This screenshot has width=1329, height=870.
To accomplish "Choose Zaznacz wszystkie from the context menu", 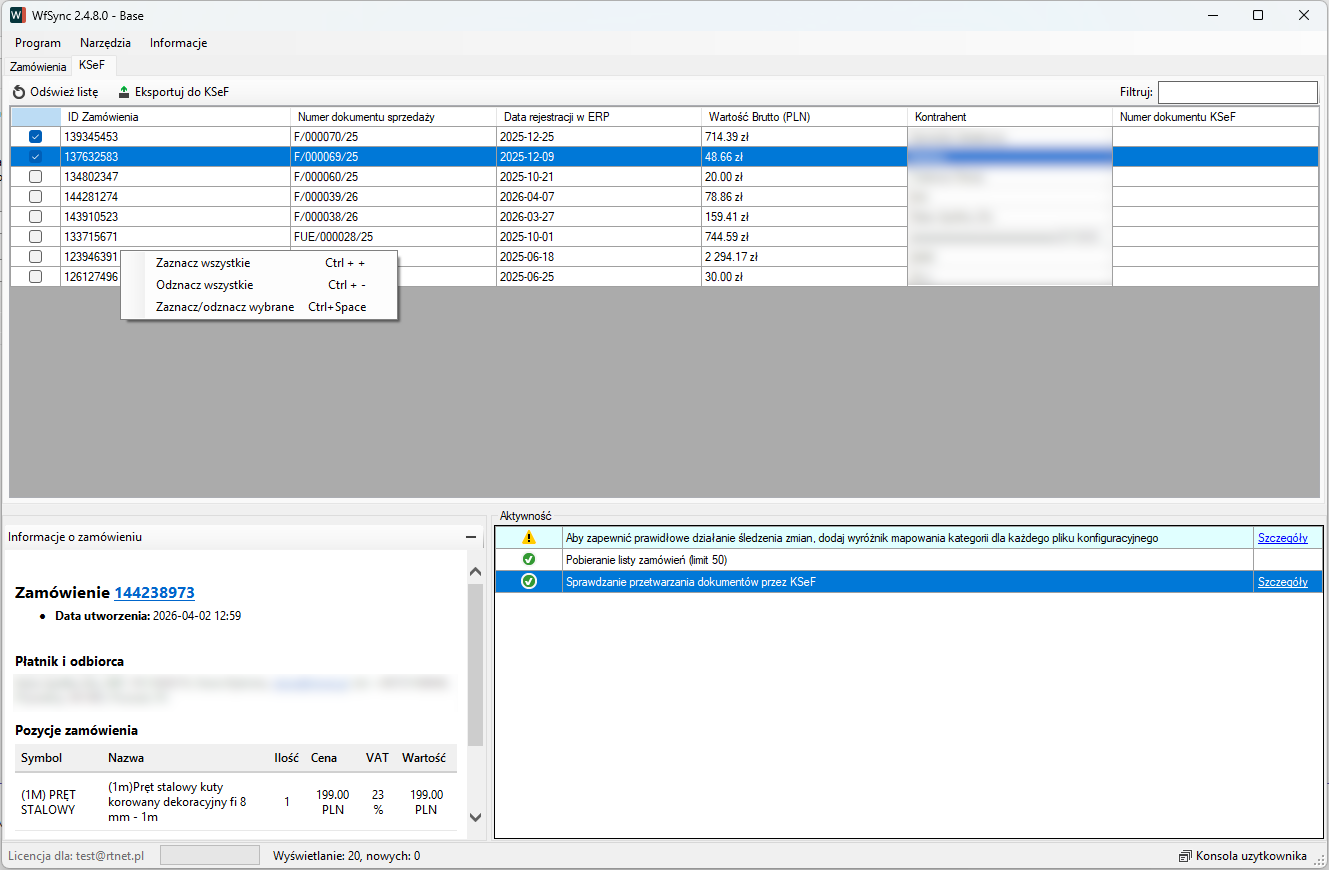I will pos(203,263).
